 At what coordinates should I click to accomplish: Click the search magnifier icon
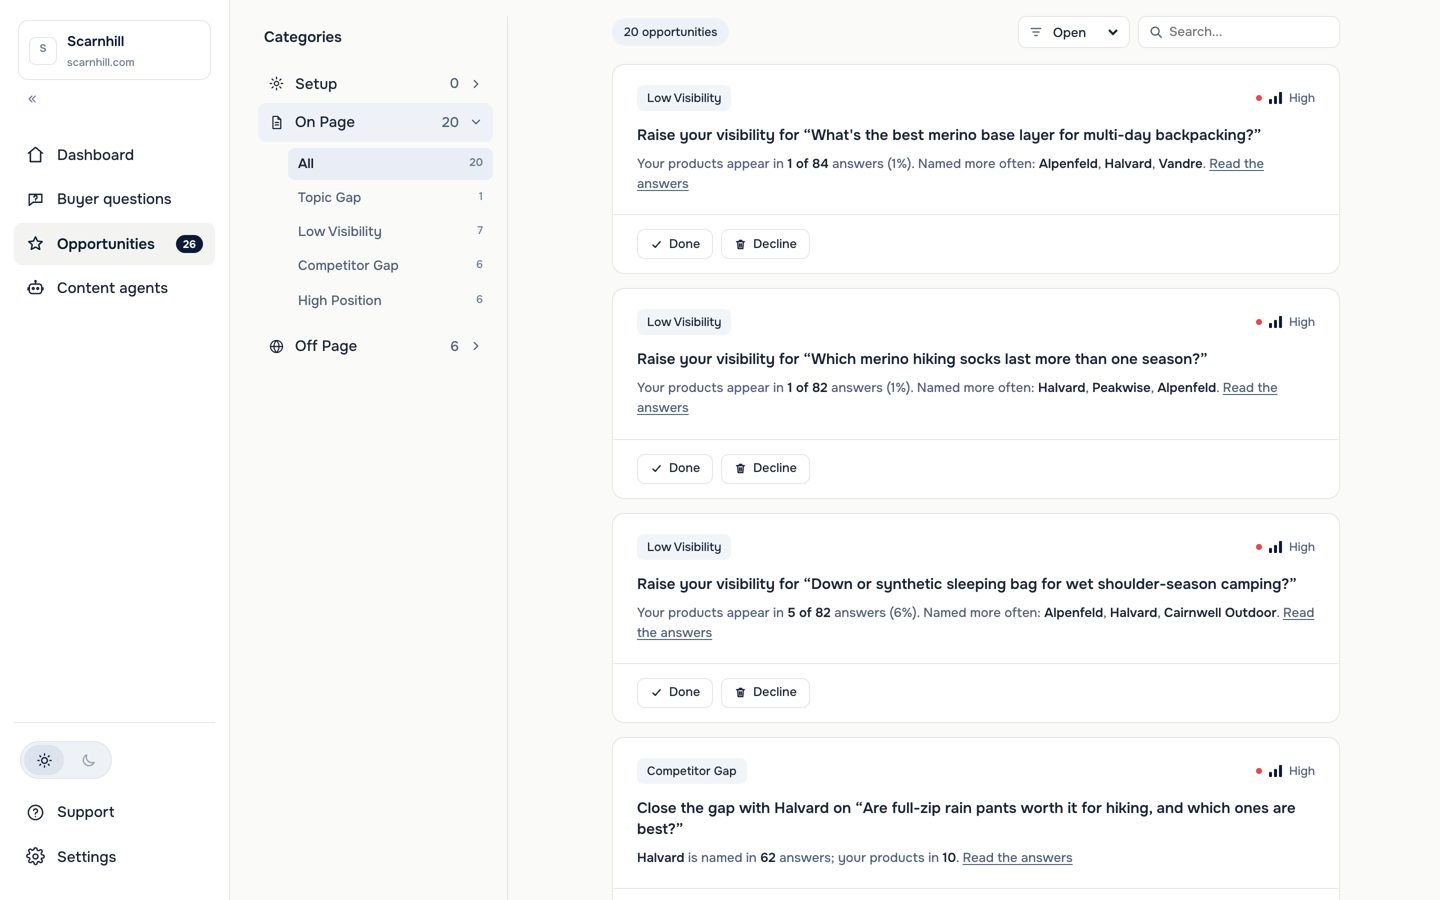[1156, 32]
